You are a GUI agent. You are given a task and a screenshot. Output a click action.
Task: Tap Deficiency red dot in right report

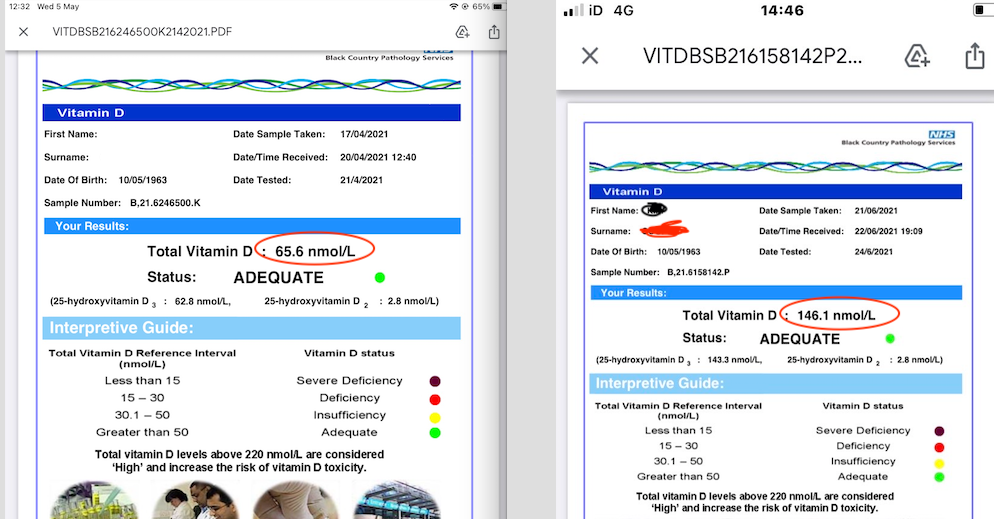tap(939, 447)
